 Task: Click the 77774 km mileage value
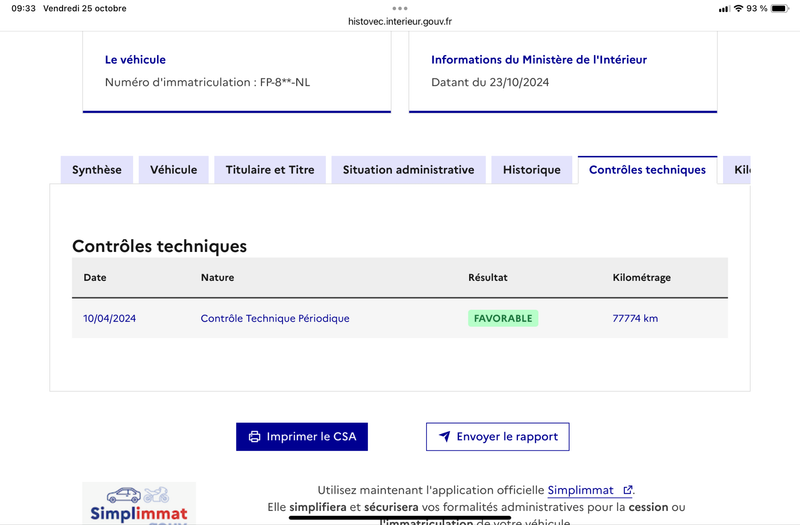635,318
